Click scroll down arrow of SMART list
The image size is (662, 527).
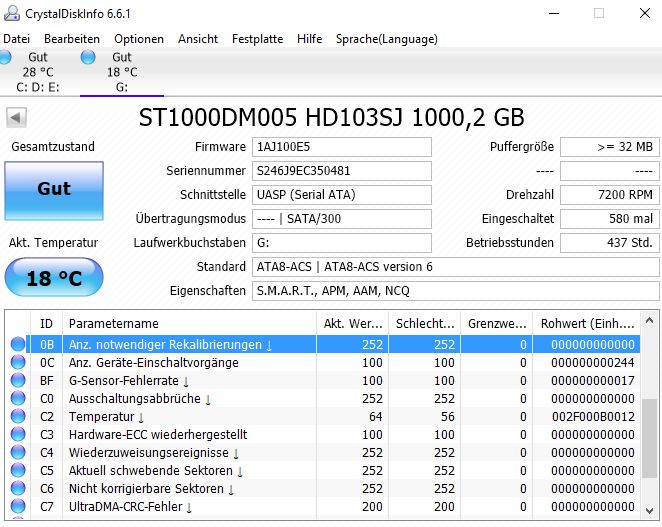(649, 511)
